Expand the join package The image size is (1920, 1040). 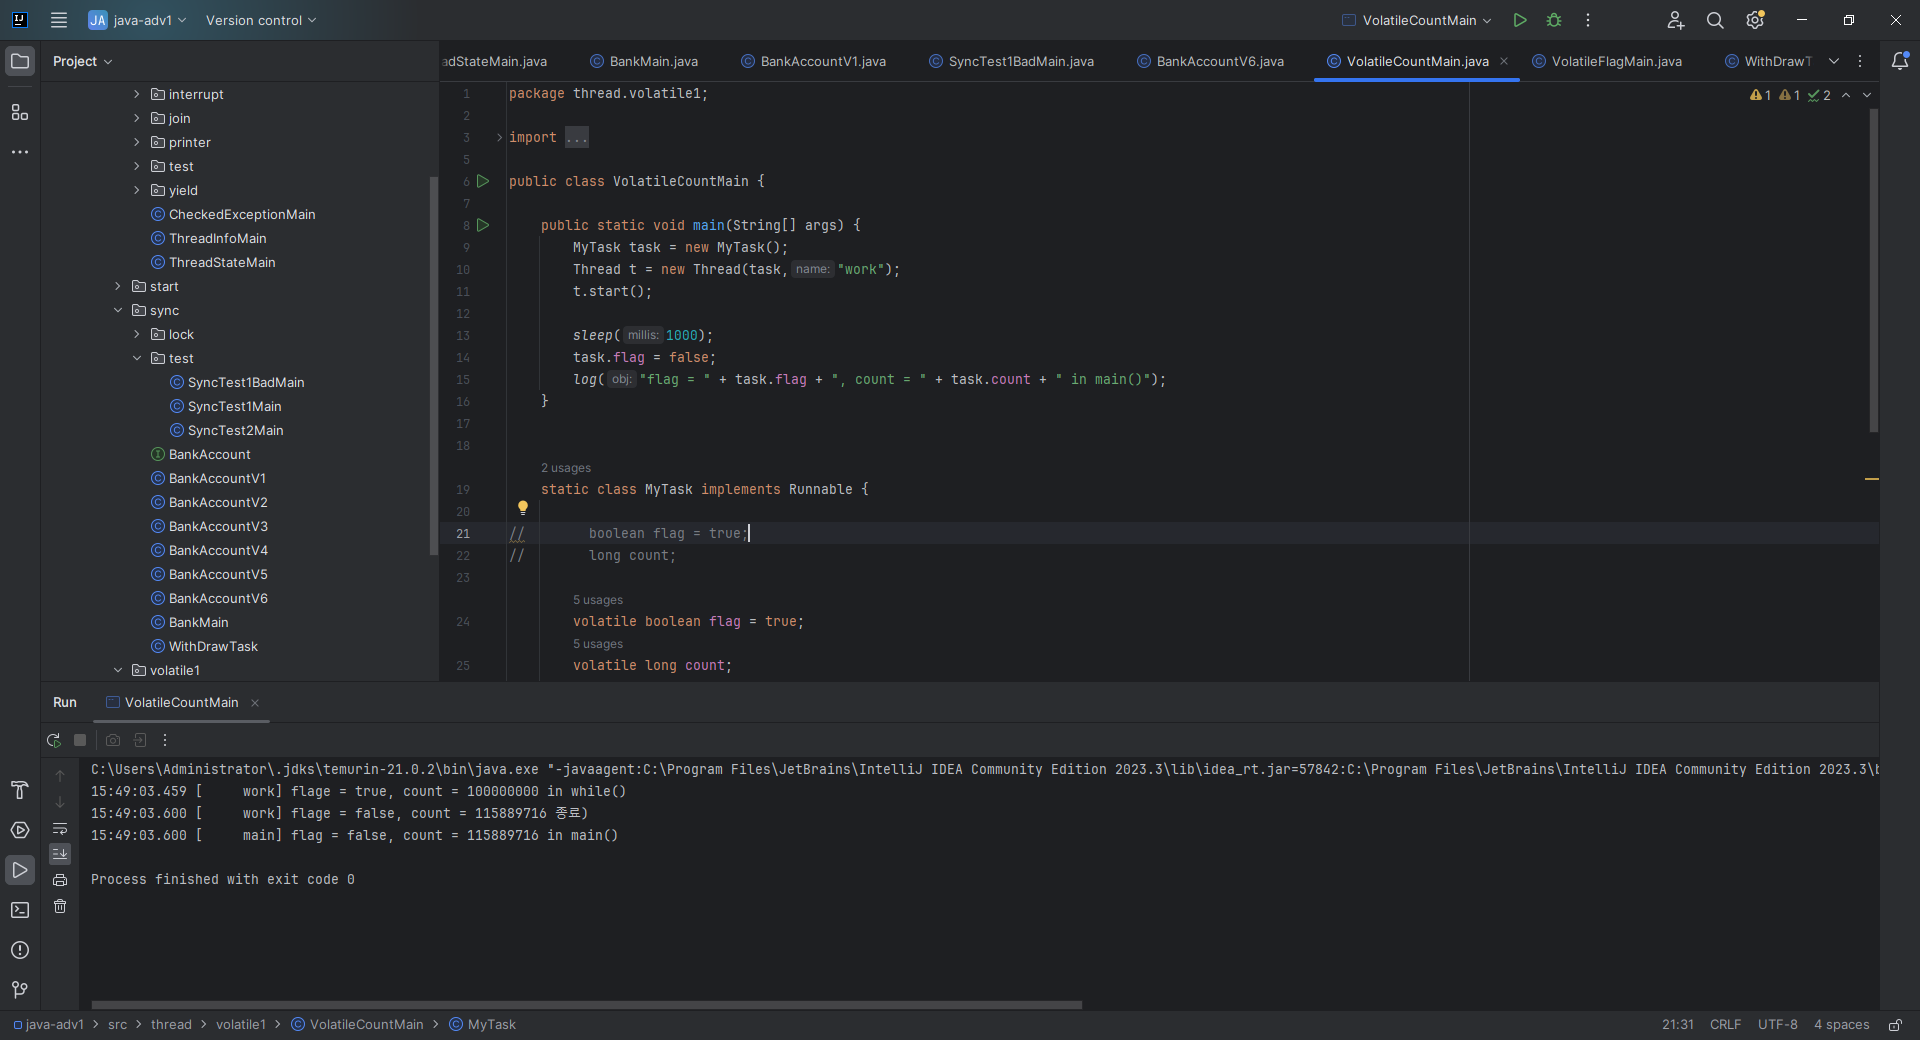tap(137, 118)
